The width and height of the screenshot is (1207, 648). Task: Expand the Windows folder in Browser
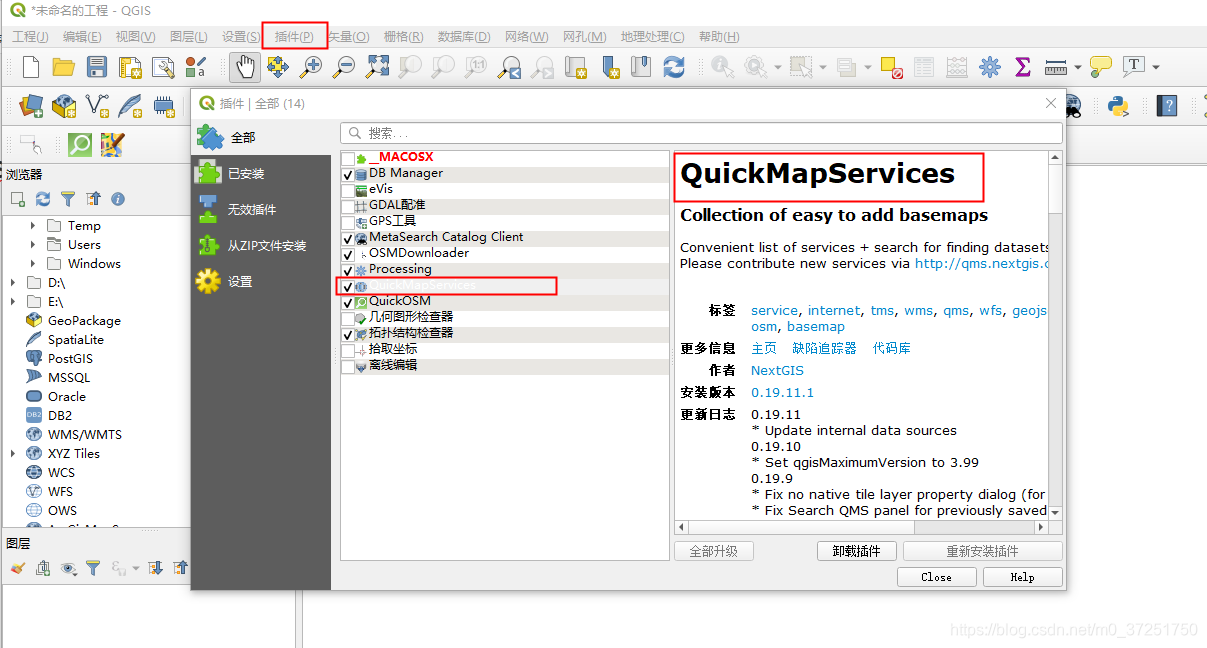pos(33,264)
